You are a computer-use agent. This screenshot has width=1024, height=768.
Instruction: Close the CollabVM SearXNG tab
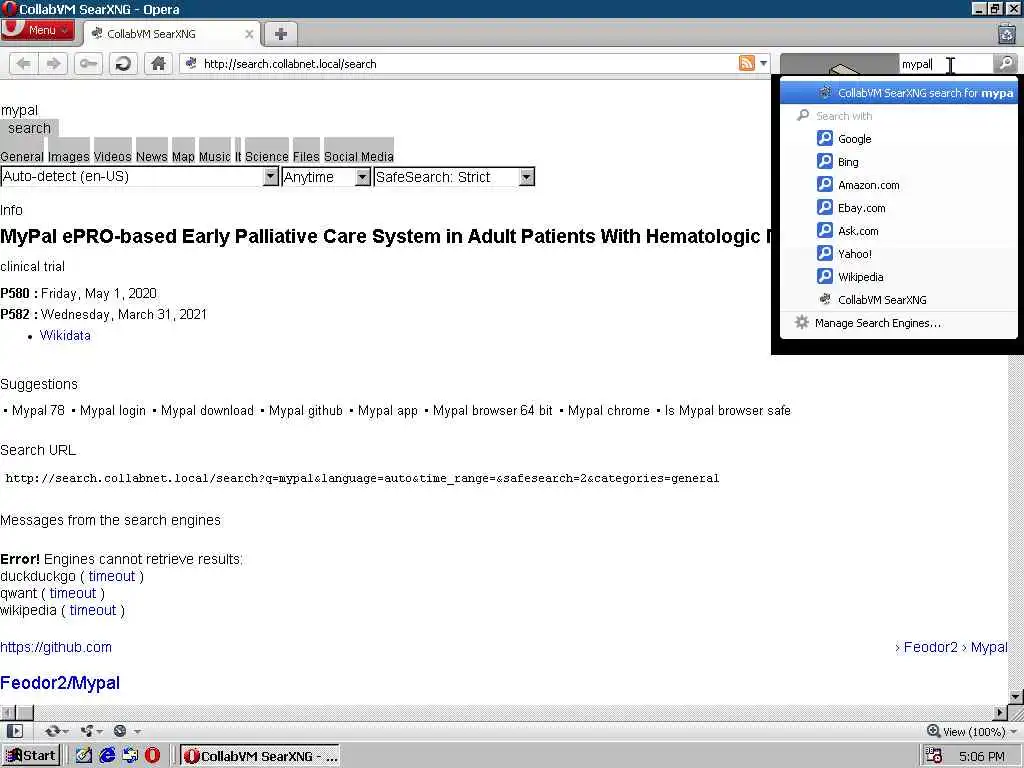249,34
